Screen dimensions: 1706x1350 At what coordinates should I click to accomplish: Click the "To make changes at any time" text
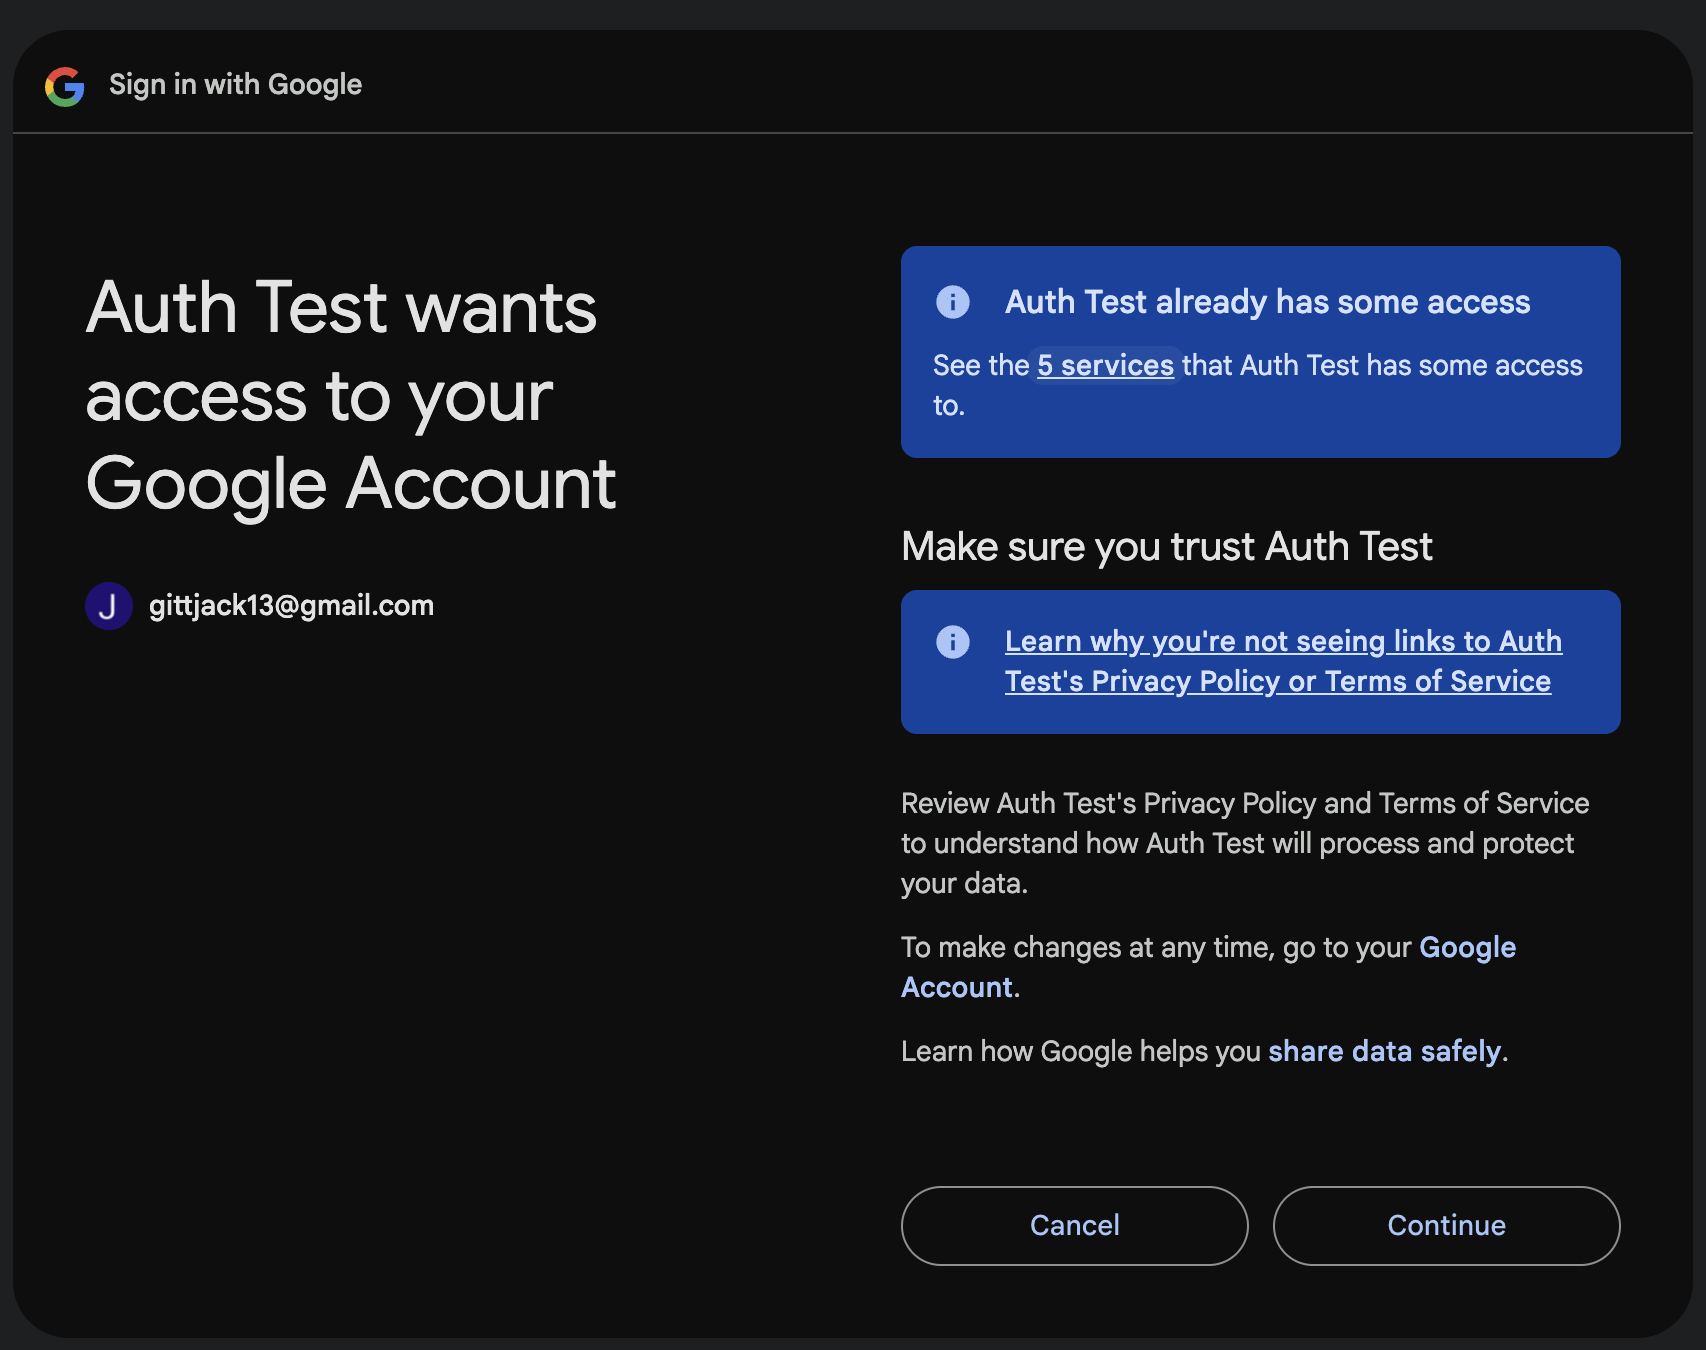1156,948
